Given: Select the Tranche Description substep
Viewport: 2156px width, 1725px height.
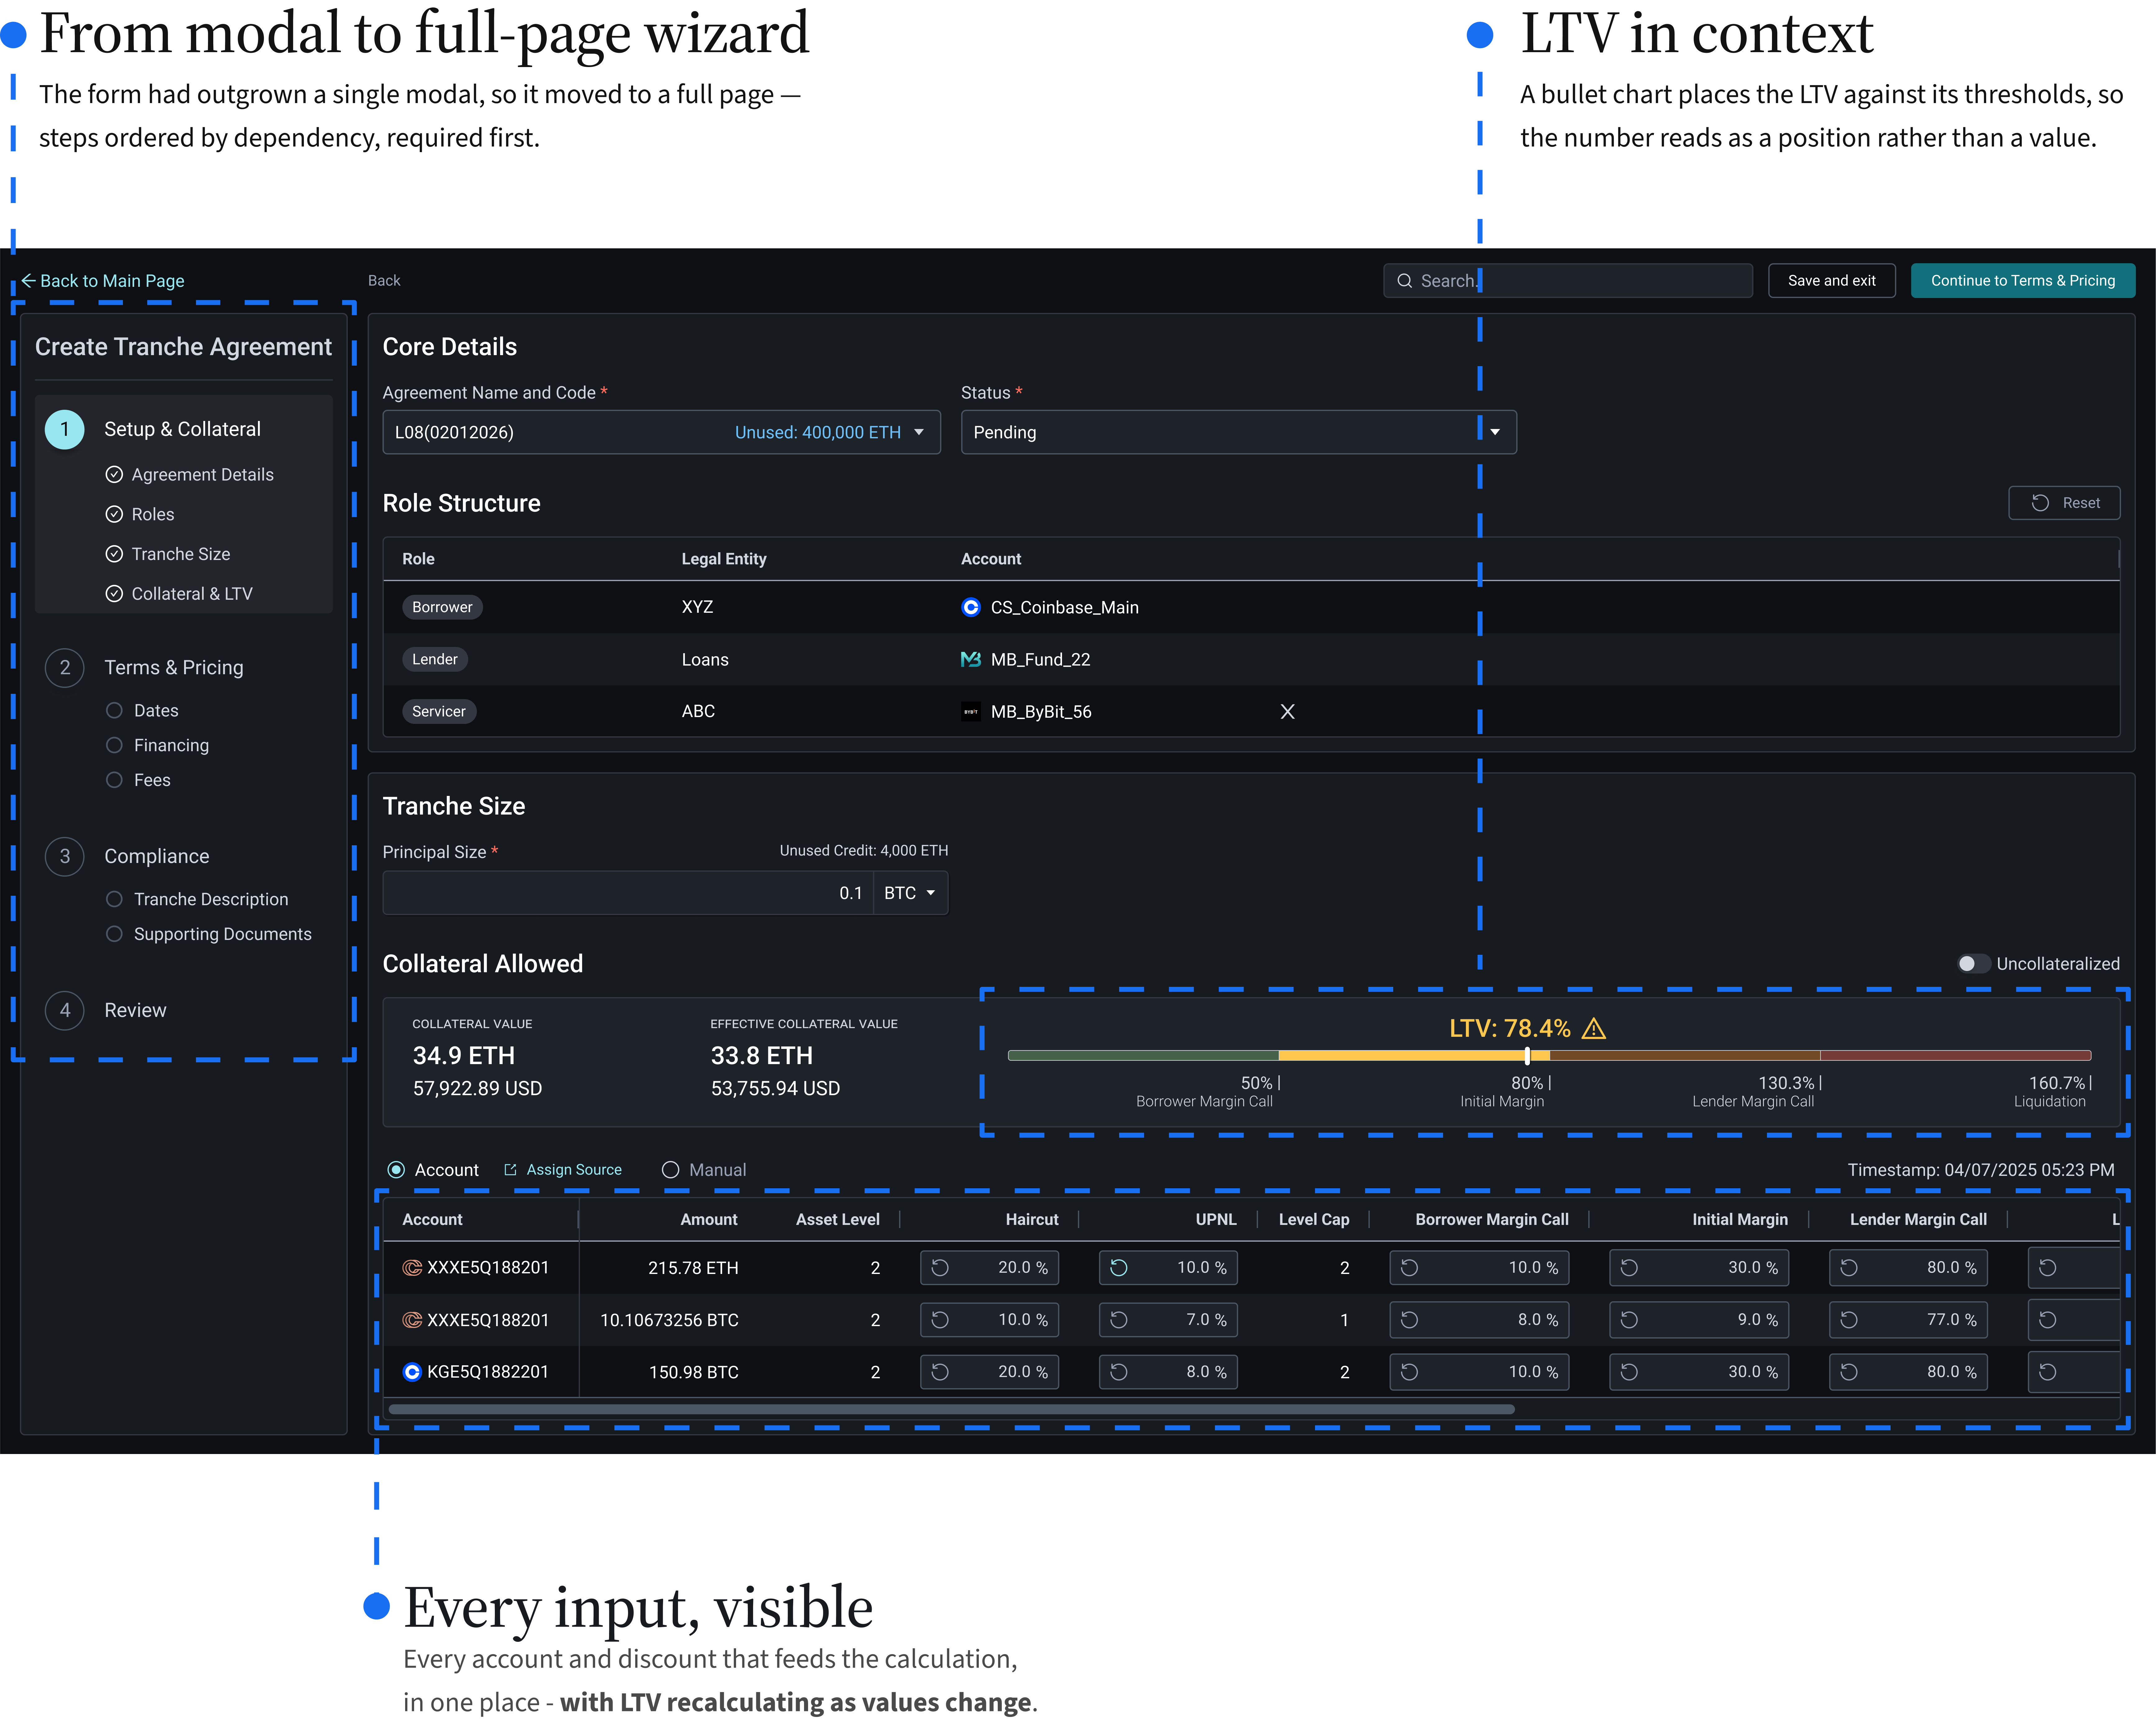Looking at the screenshot, I should 197,900.
